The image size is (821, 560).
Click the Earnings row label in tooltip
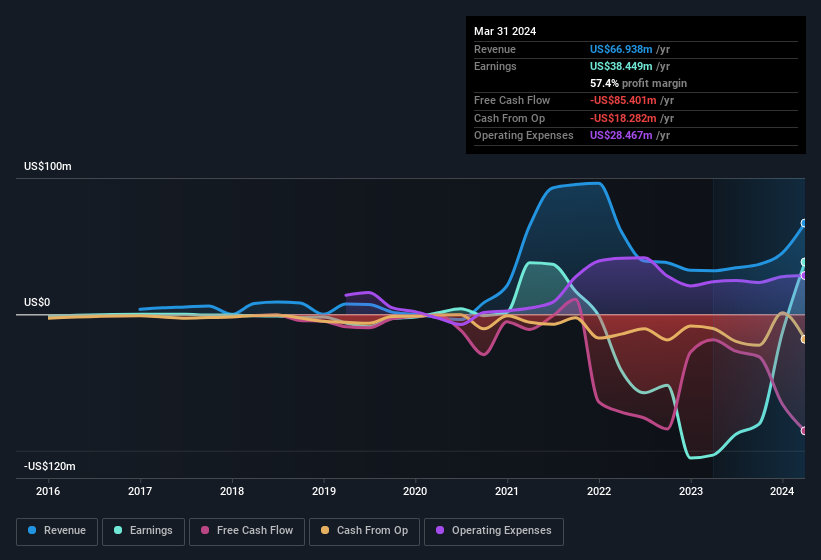[x=495, y=66]
